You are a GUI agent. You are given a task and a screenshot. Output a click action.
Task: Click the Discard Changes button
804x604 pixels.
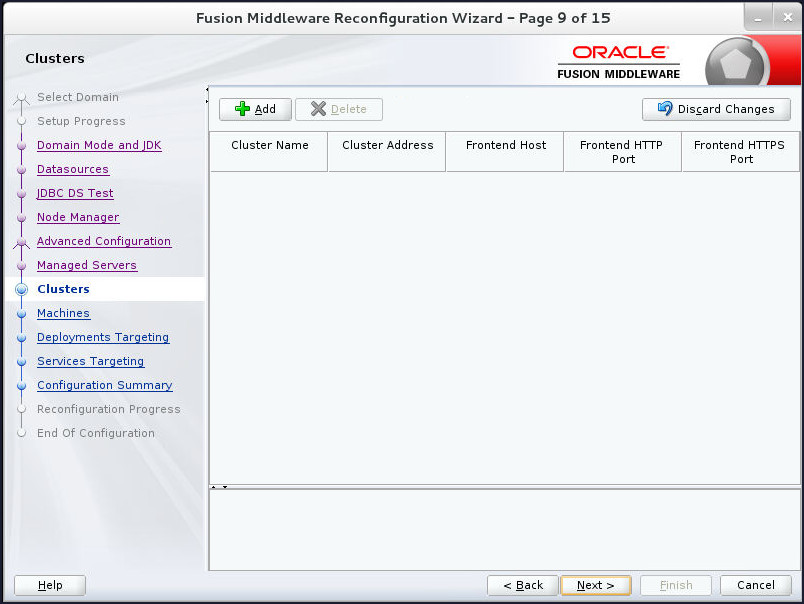coord(716,109)
